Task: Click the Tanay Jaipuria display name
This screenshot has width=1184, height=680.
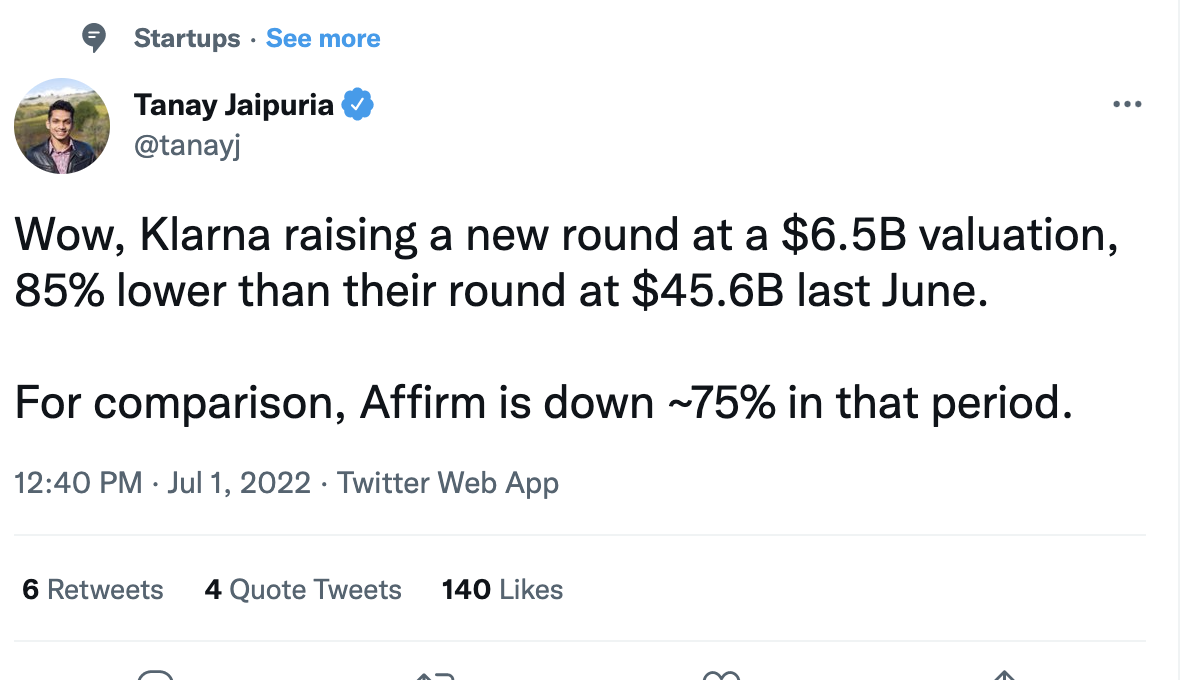Action: pos(233,104)
